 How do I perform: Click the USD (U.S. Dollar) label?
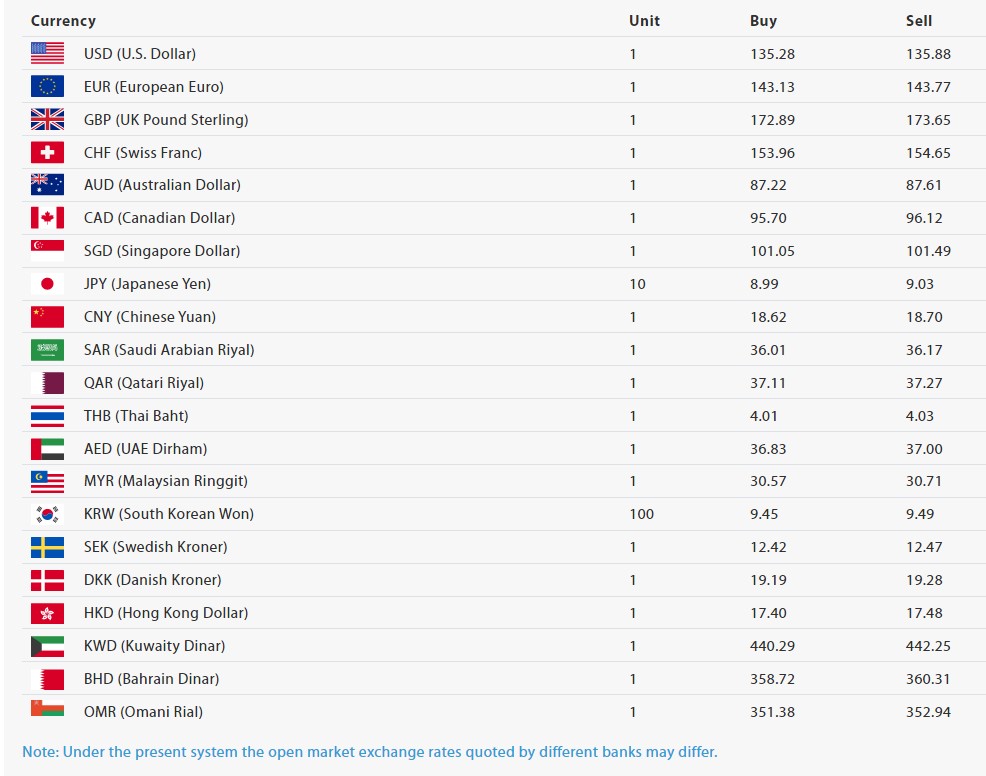(140, 54)
